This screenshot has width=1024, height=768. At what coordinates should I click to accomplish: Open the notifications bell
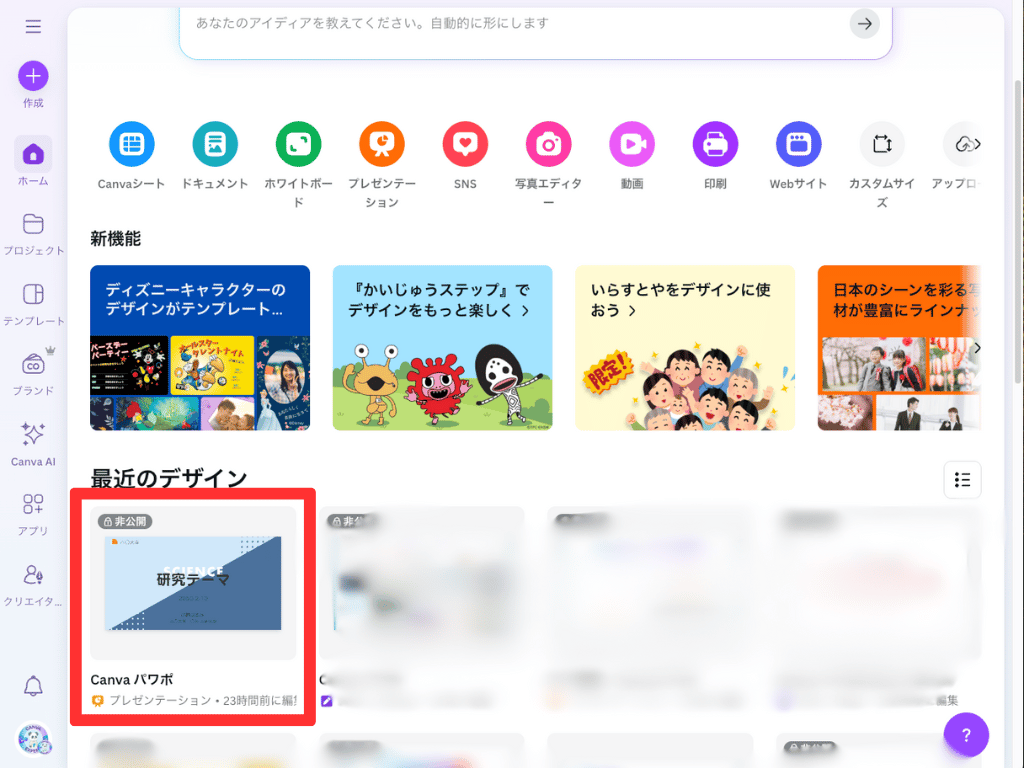pos(33,686)
